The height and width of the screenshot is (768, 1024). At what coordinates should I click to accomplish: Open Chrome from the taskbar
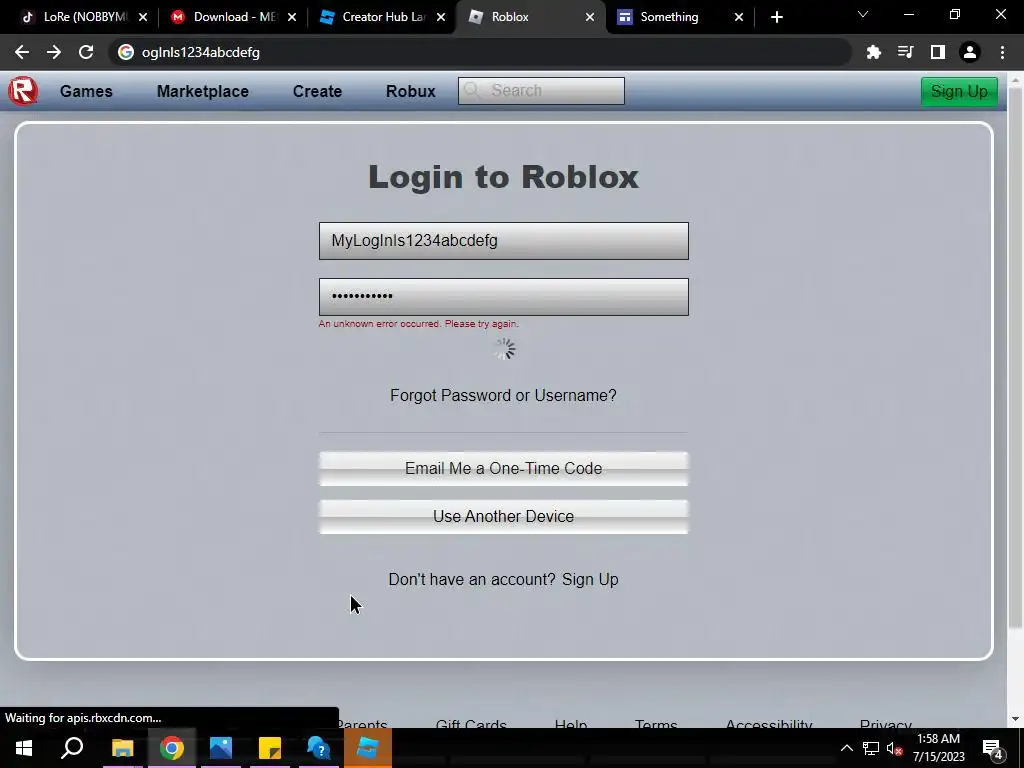tap(172, 748)
